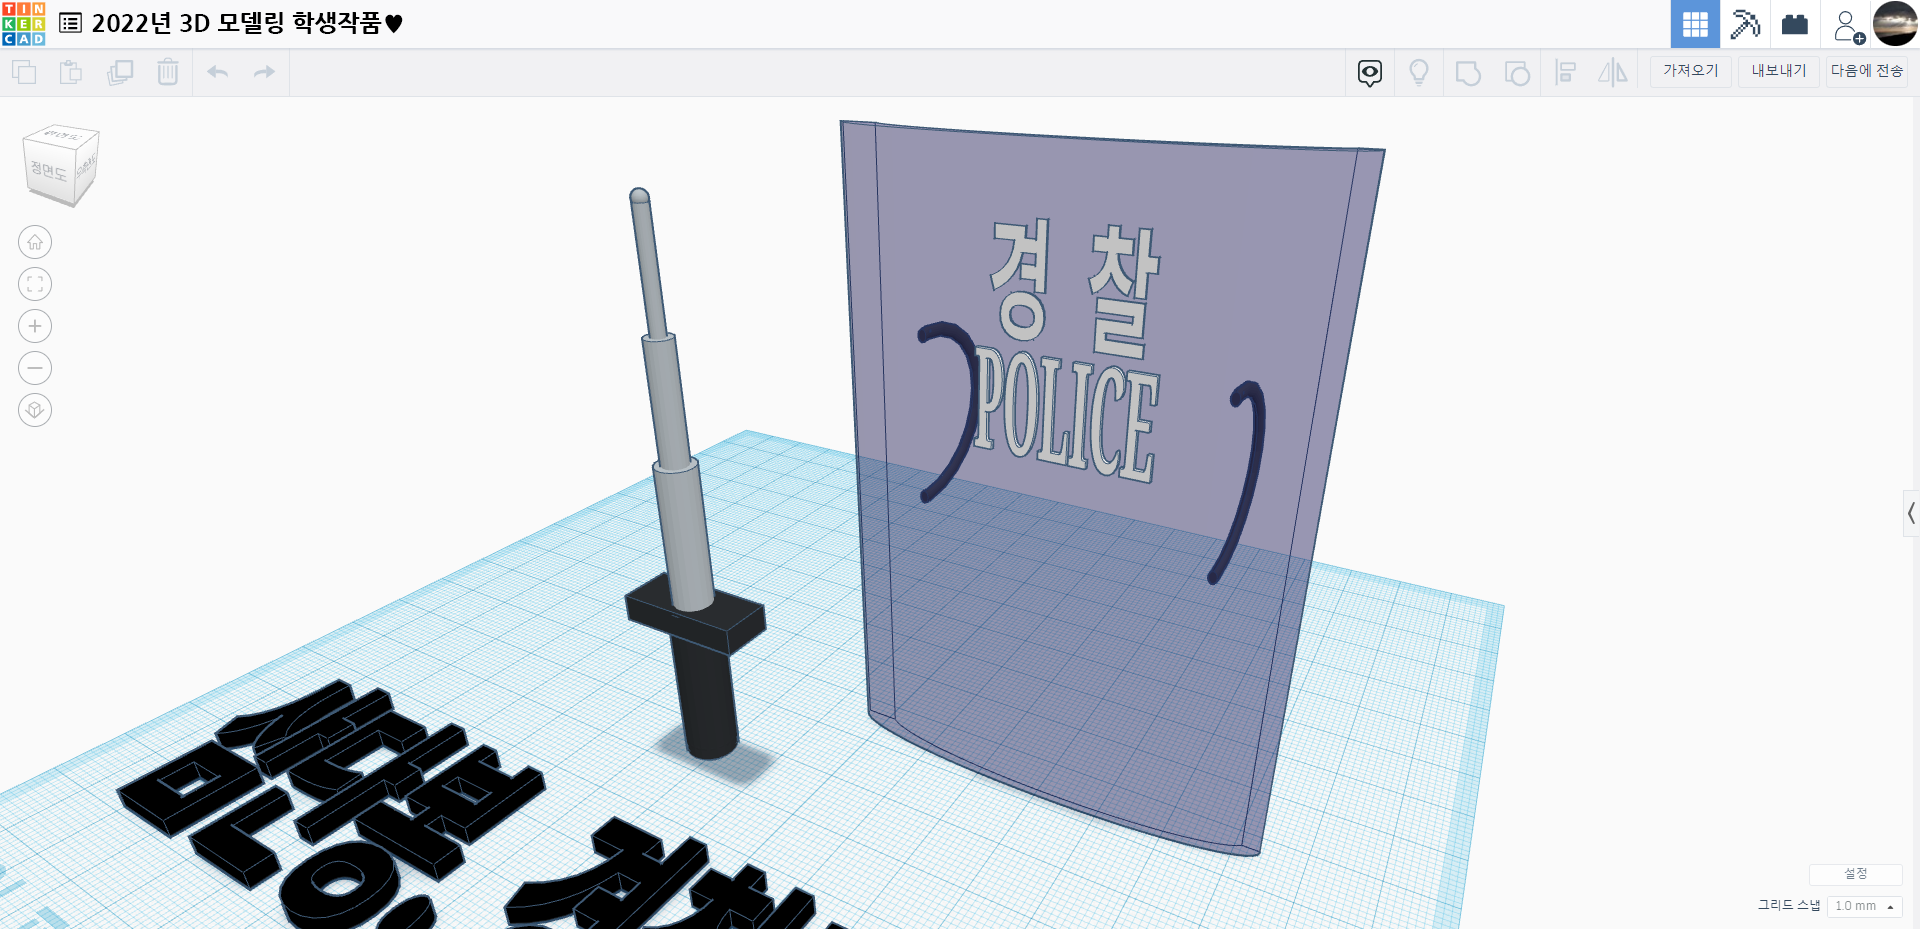Invite a collaborator with add-person icon
The image size is (1920, 929).
pos(1847,25)
